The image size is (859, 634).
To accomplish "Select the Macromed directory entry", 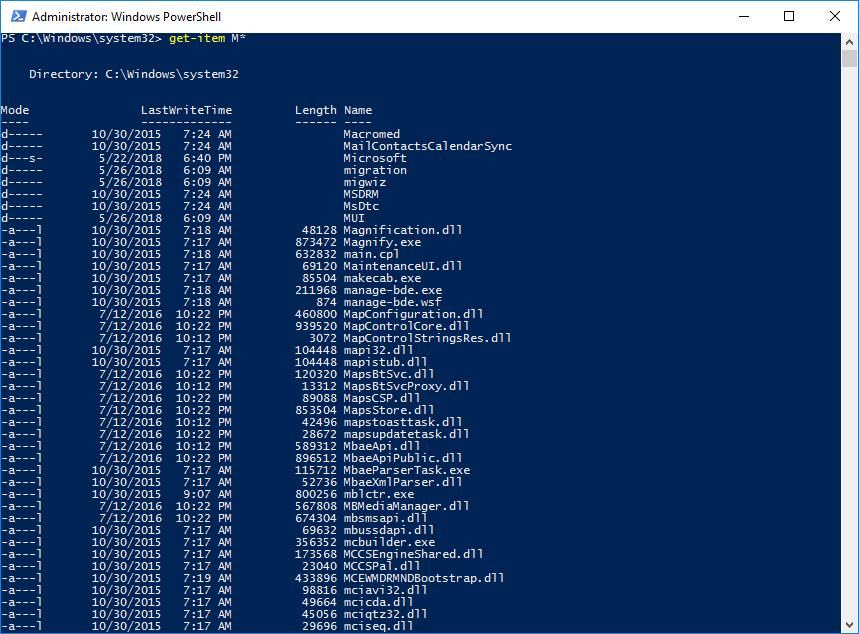I will coord(371,134).
